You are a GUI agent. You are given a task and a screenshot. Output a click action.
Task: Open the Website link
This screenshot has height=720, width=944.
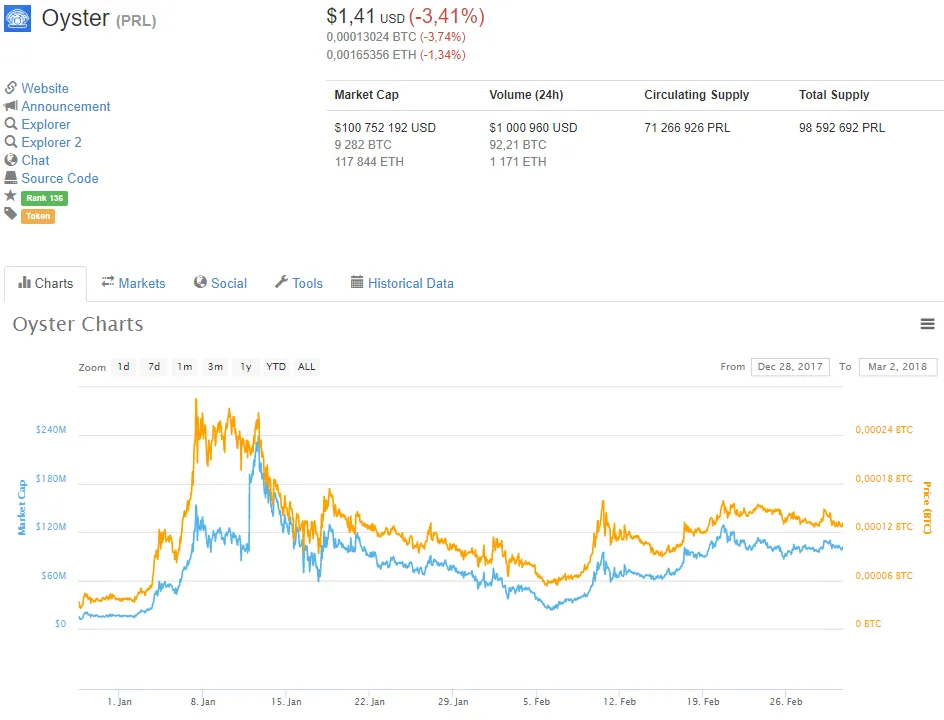[x=45, y=88]
